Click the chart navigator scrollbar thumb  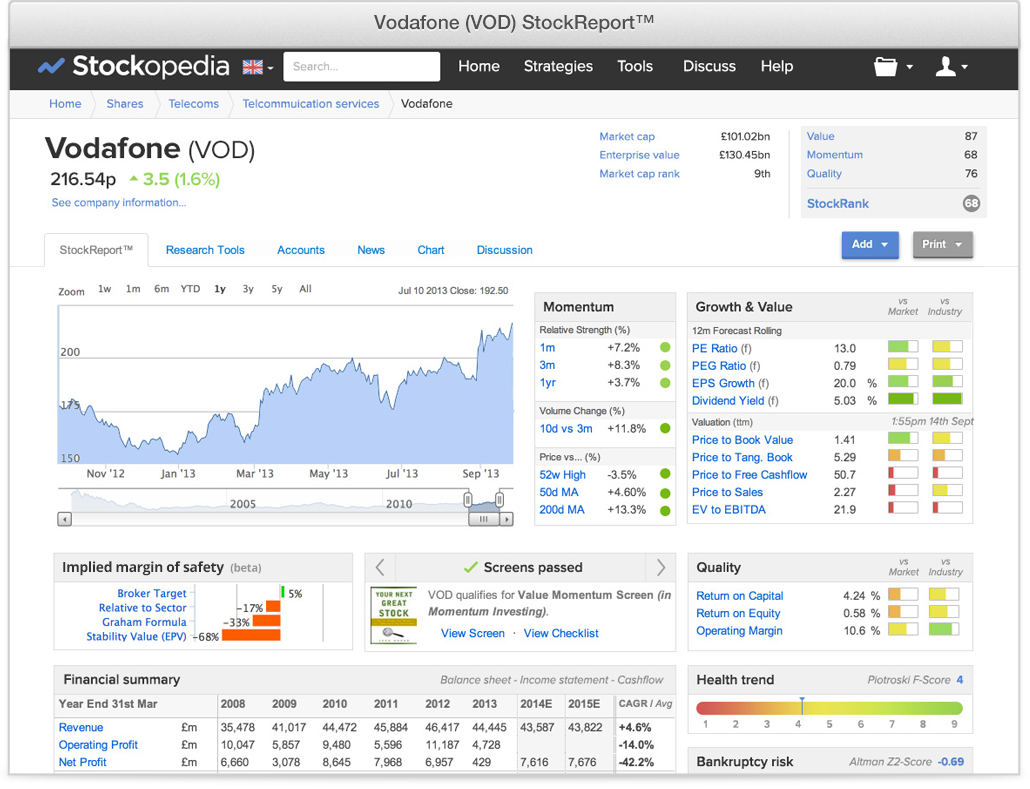[x=484, y=519]
